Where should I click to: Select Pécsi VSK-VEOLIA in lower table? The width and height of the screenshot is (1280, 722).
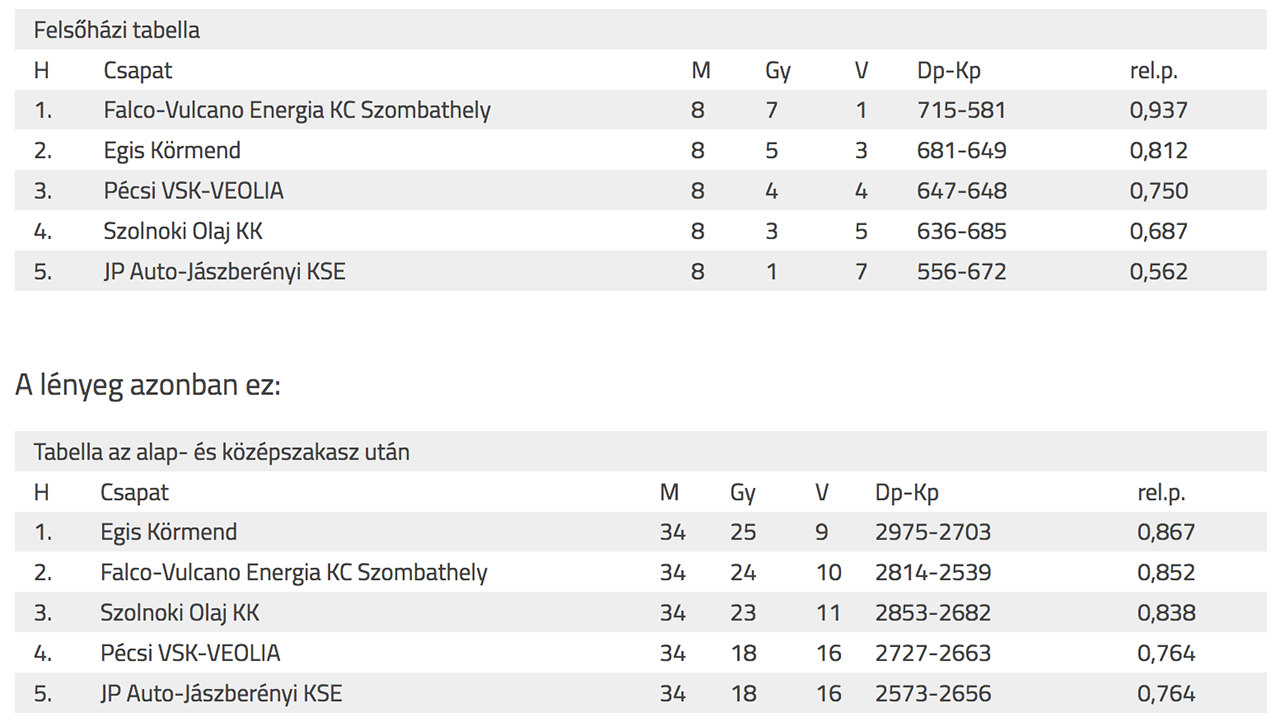tap(191, 653)
